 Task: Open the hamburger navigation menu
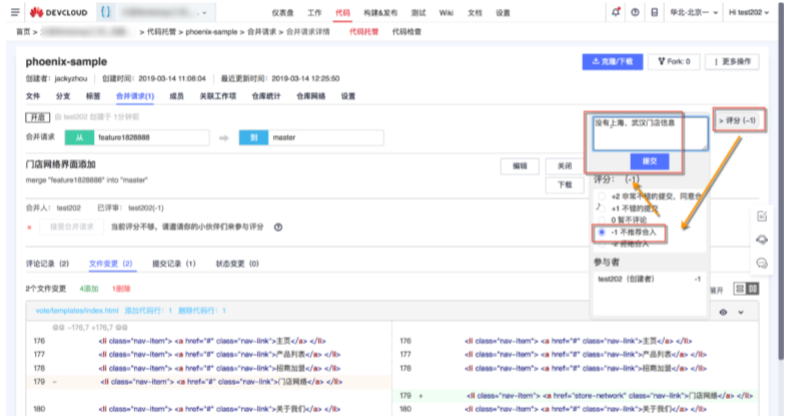15,13
